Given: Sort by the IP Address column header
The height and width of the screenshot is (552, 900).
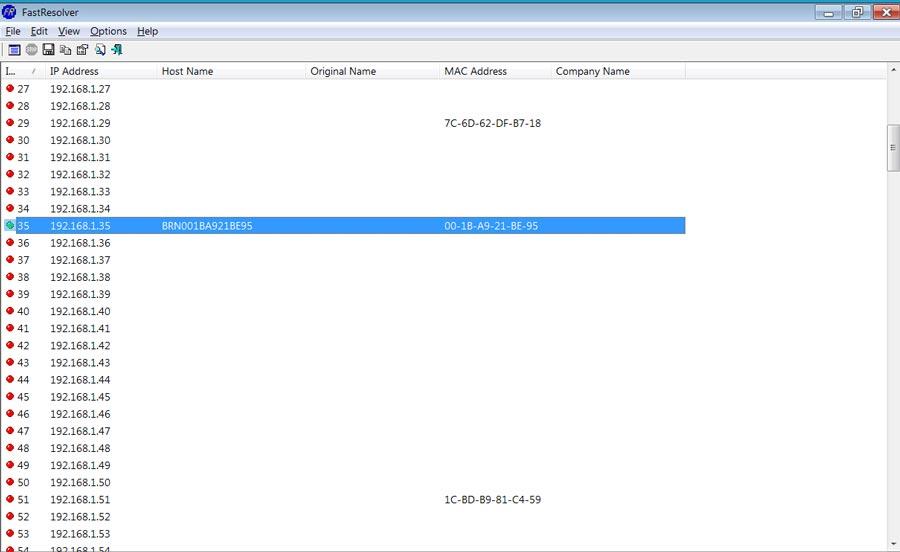Looking at the screenshot, I should point(101,71).
